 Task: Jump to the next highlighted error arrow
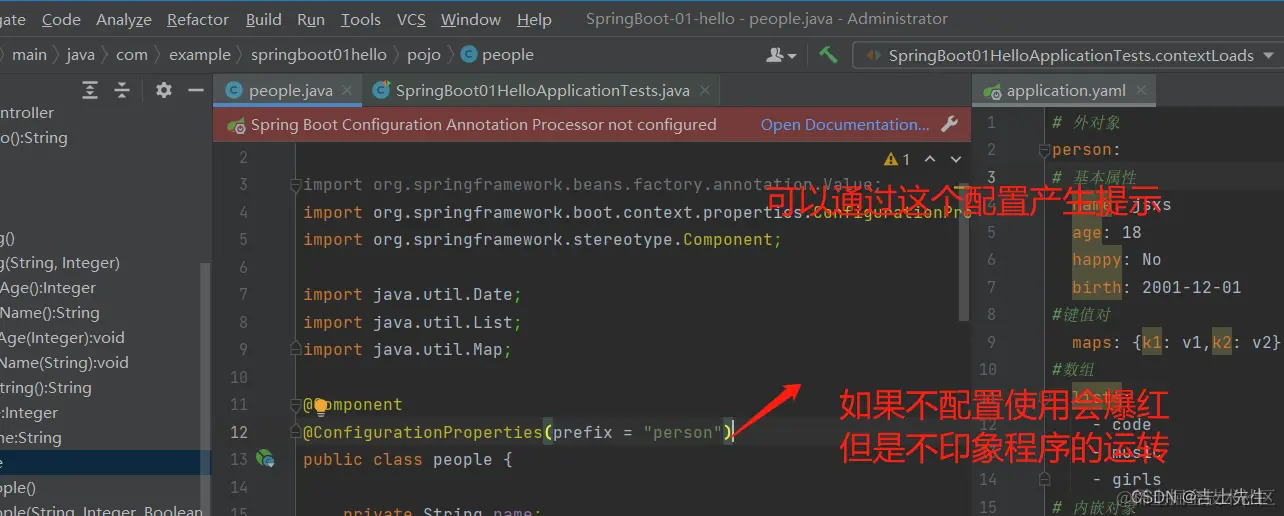(x=955, y=159)
